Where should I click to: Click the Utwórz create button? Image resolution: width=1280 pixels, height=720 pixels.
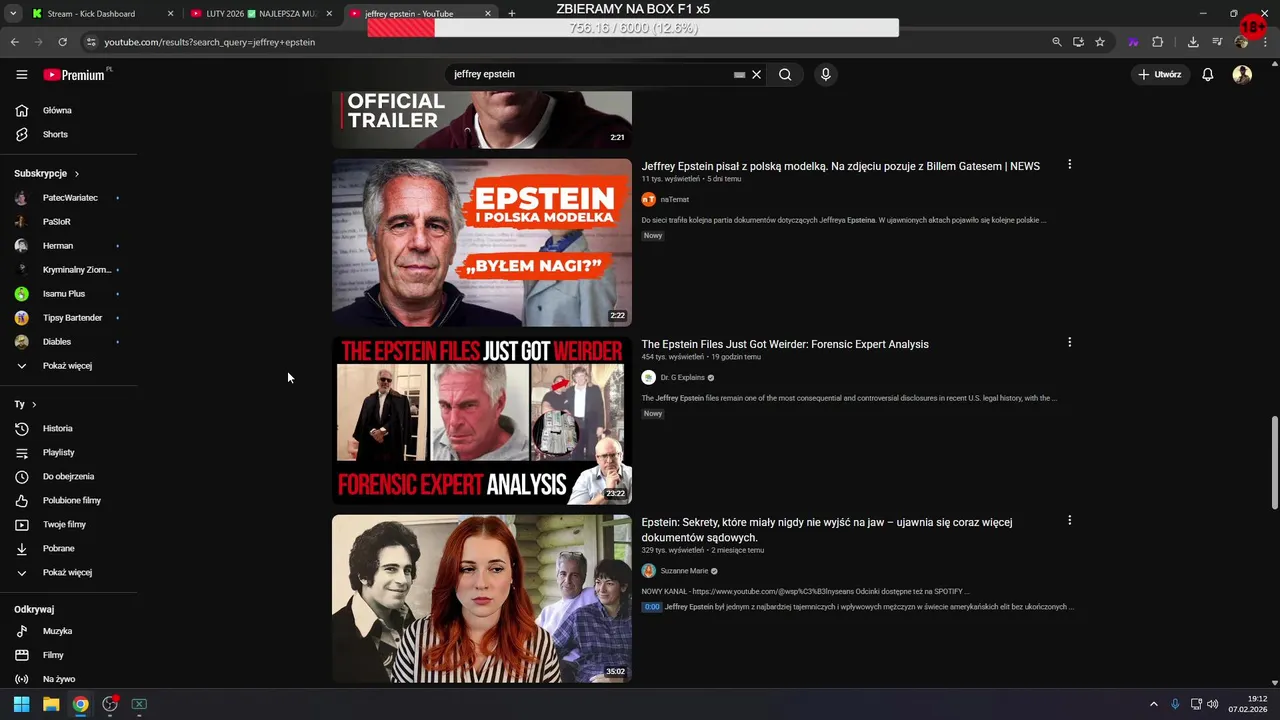(1160, 74)
